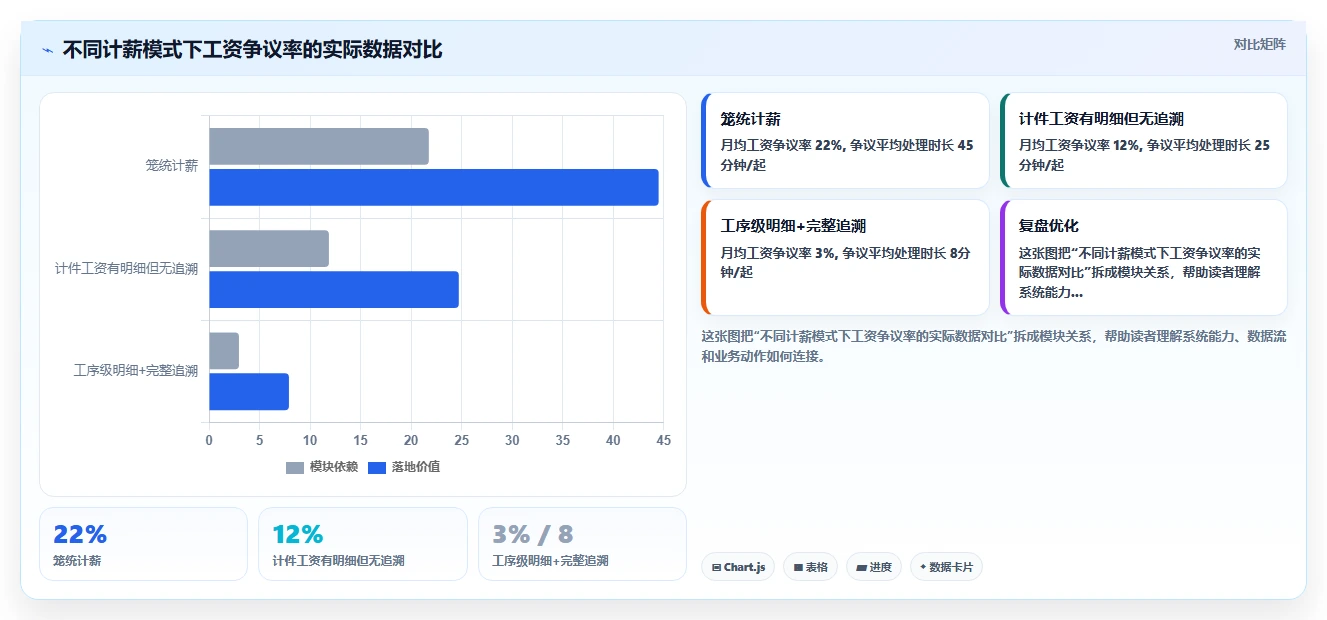Click the blue bar for 计件工资有明细但无追溯

(334, 289)
